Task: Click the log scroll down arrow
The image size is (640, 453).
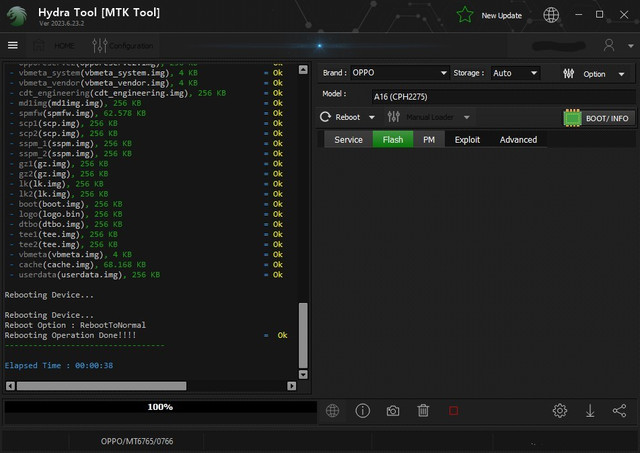Action: (x=303, y=374)
